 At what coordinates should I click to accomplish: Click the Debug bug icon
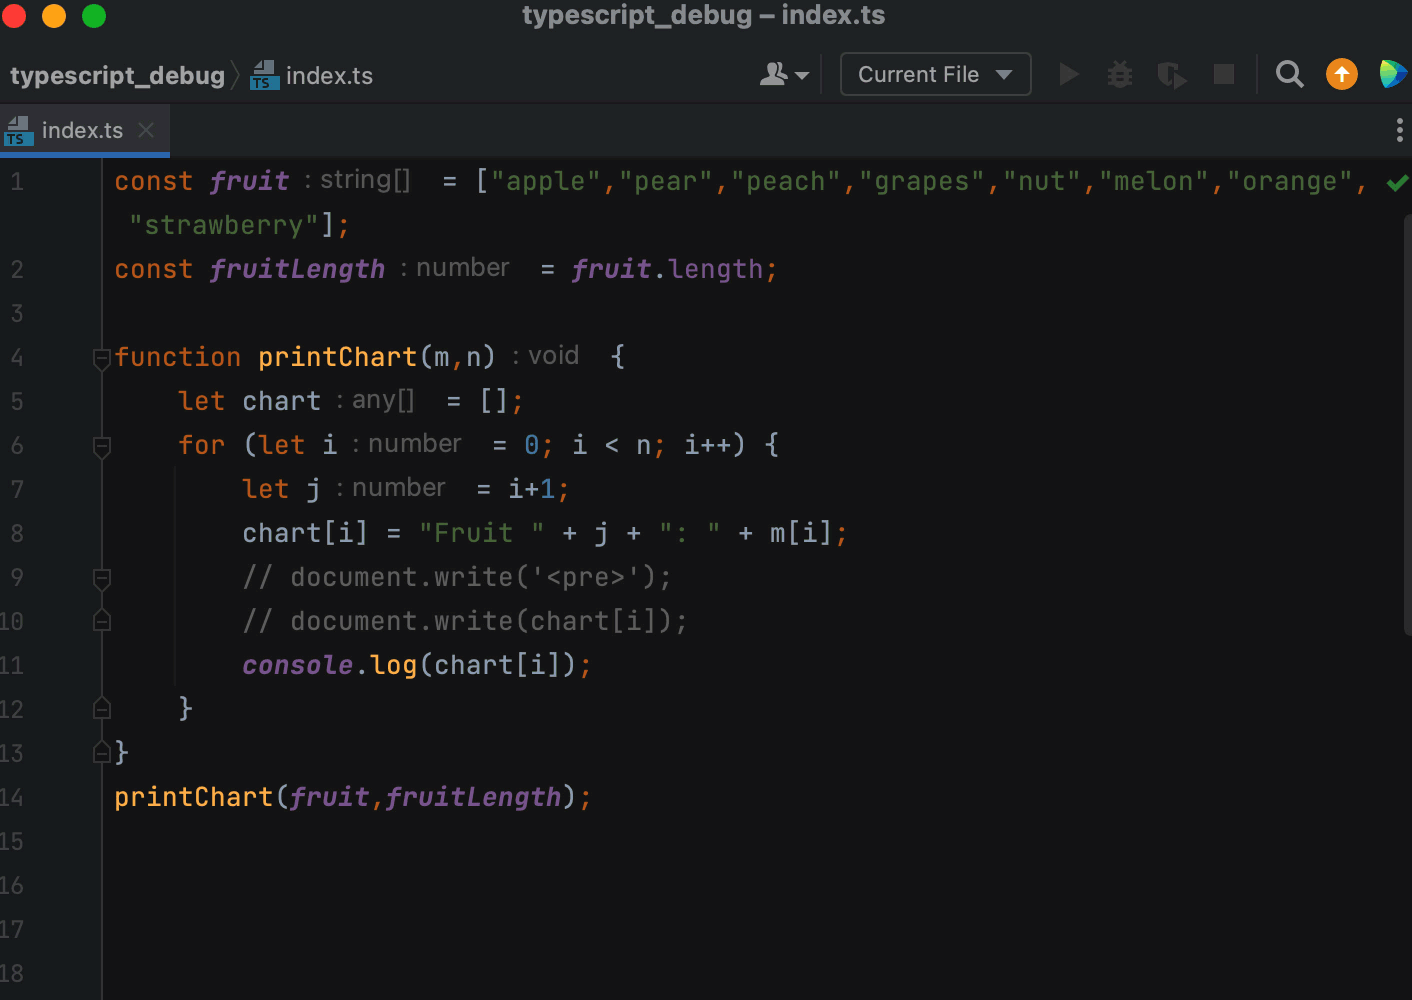click(x=1120, y=75)
